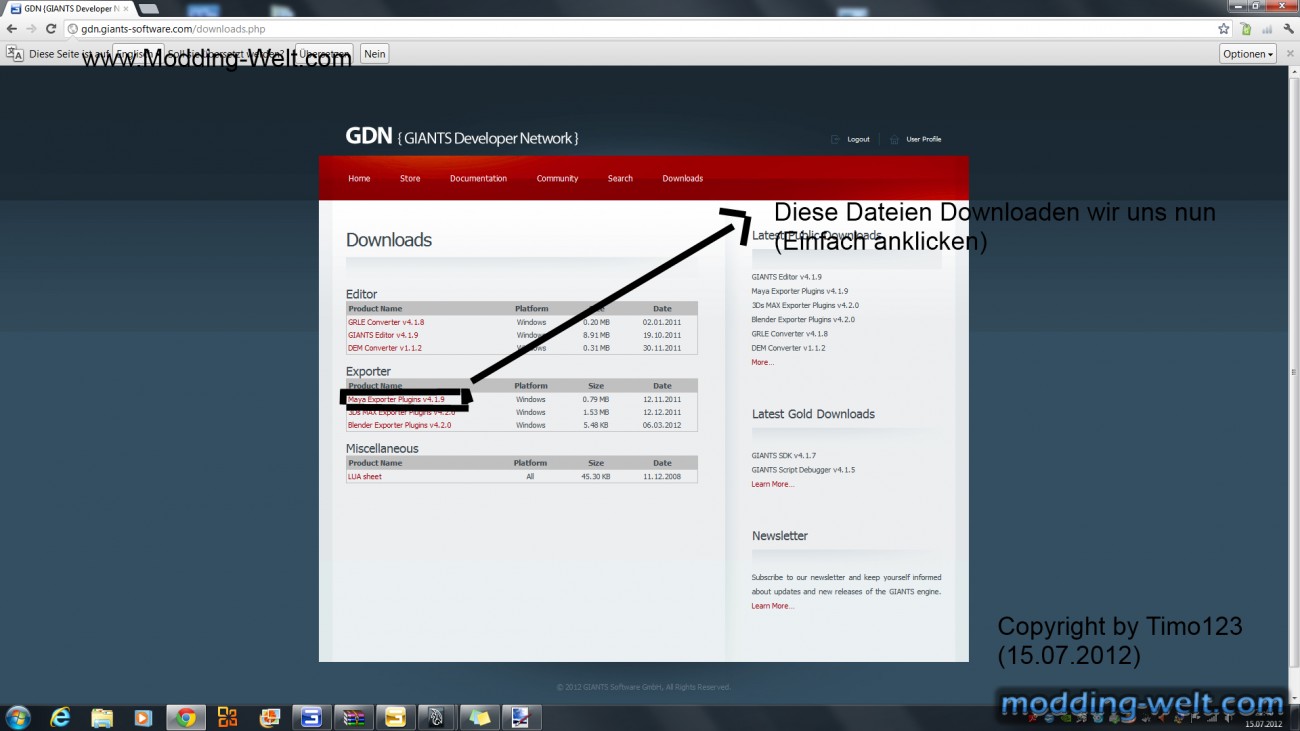
Task: Click the GDN GIANTS Developer Network logo
Action: pos(462,137)
